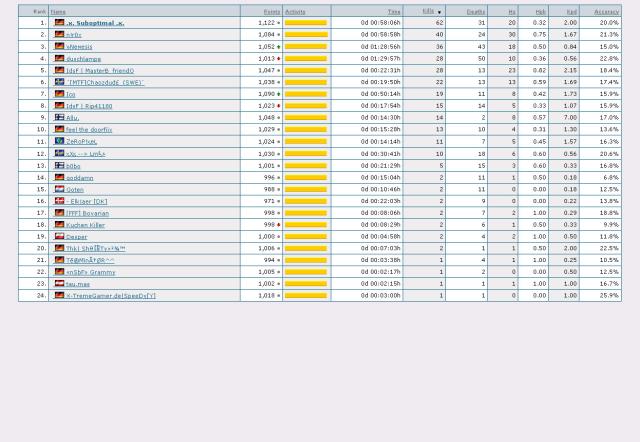The height and width of the screenshot is (442, 640).
Task: Click the flag icon beside b0bo
Action: (x=59, y=165)
